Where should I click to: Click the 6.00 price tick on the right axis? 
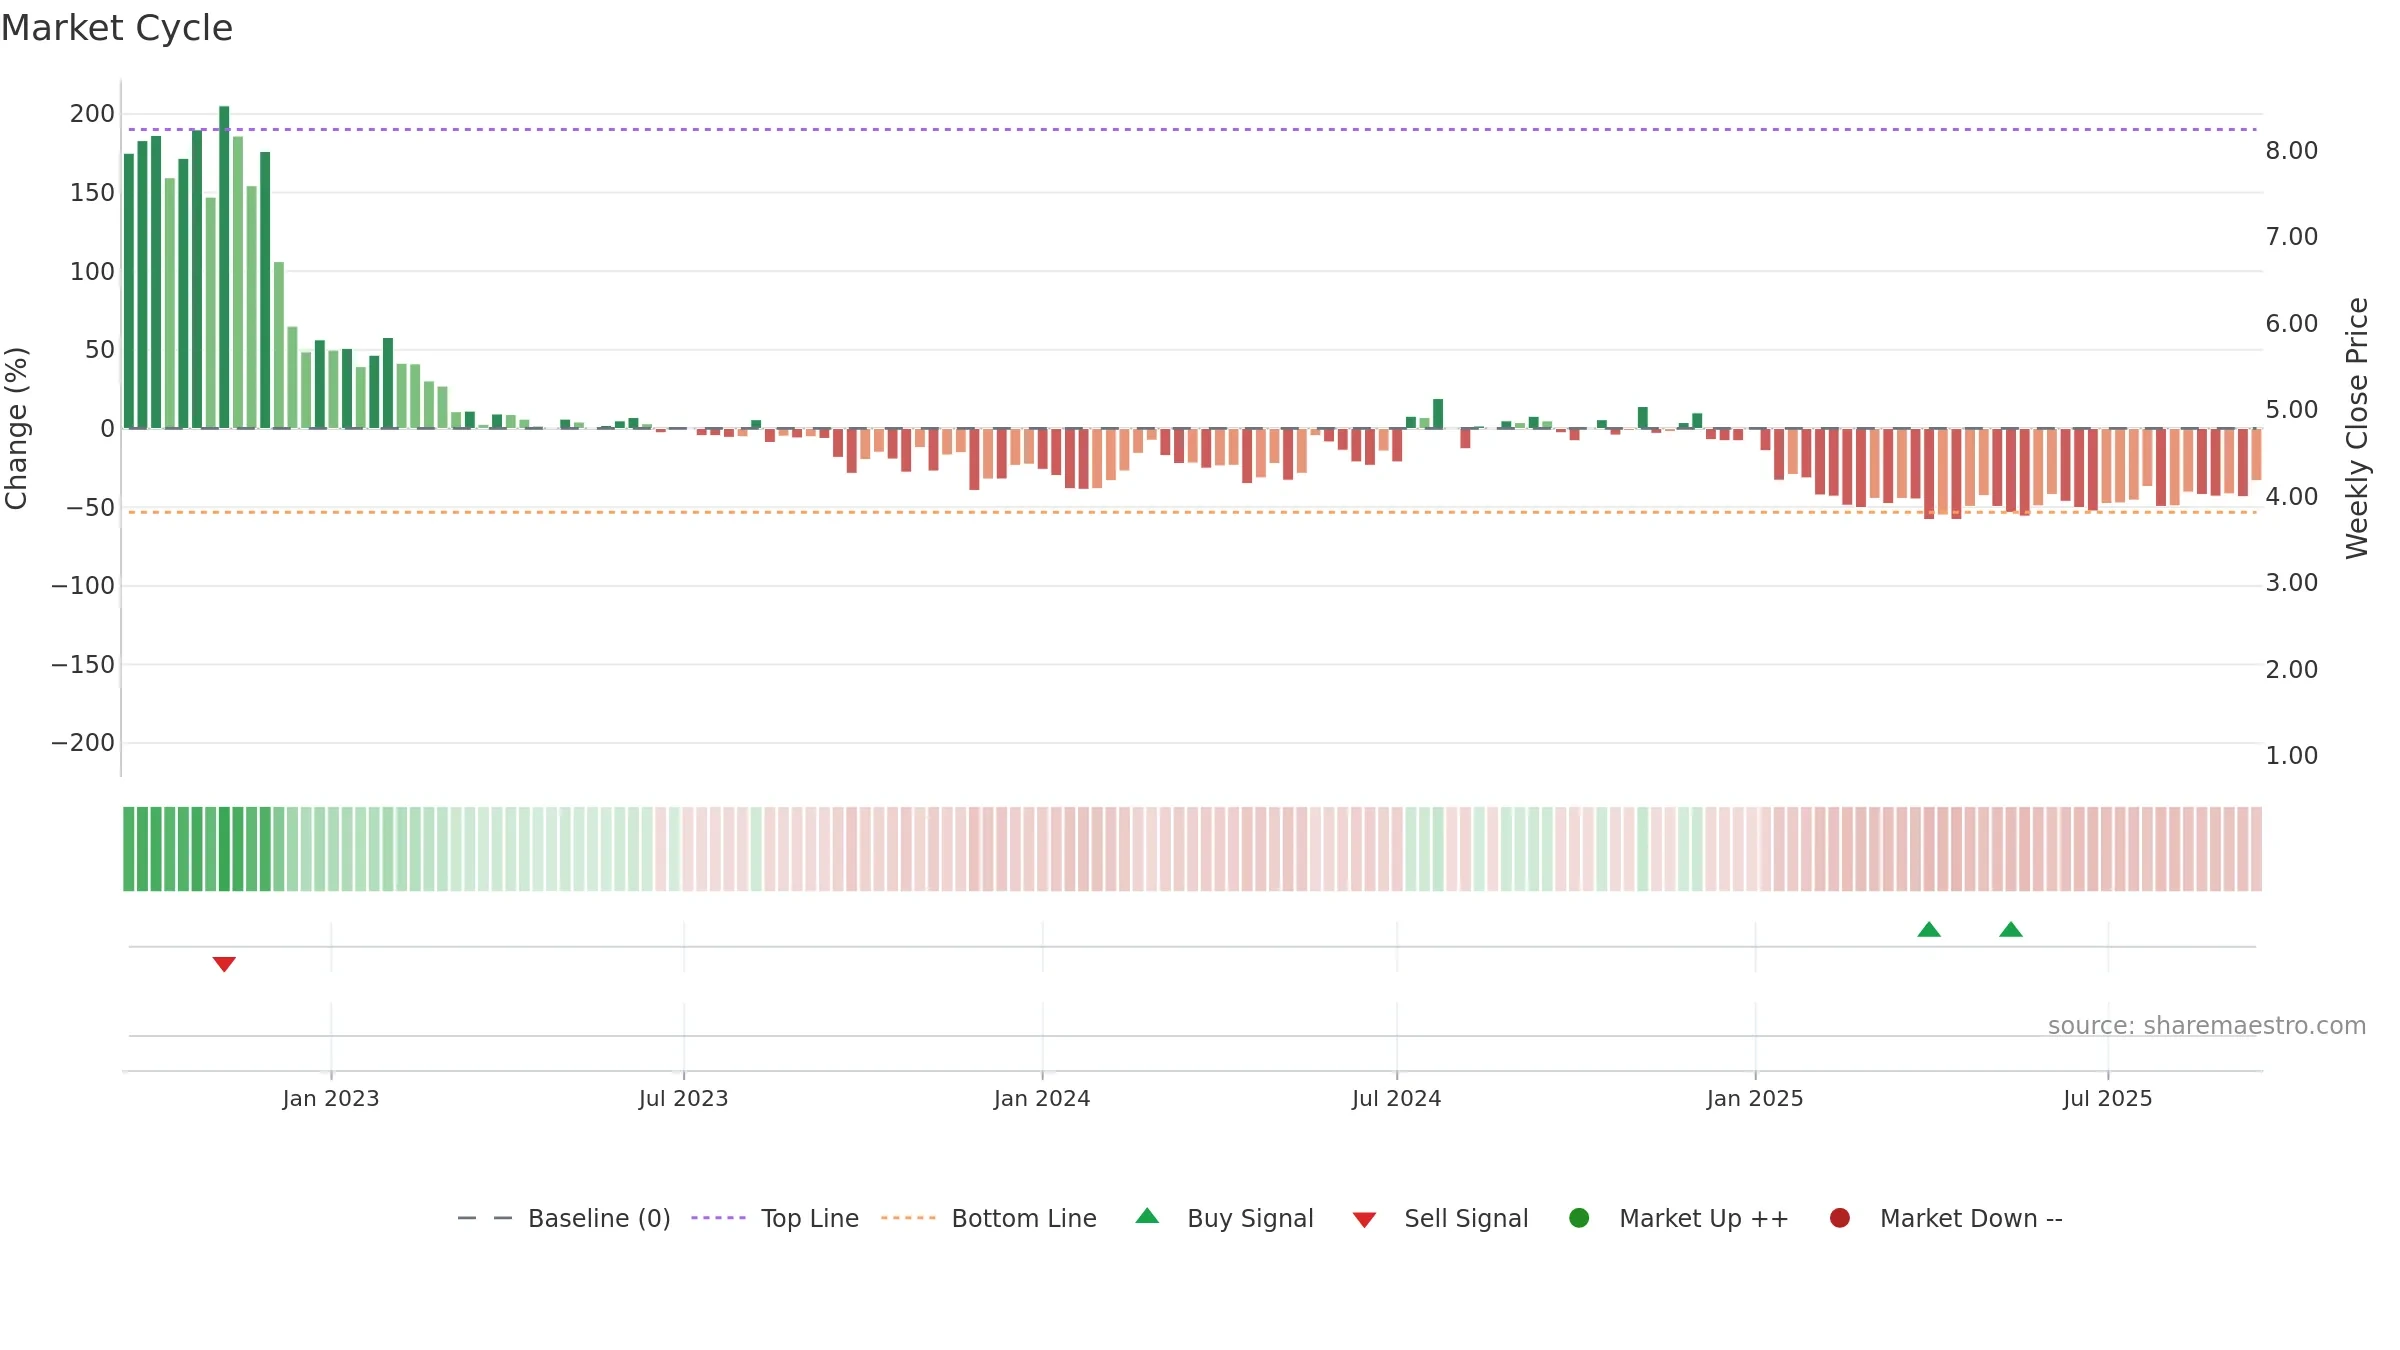2292,324
